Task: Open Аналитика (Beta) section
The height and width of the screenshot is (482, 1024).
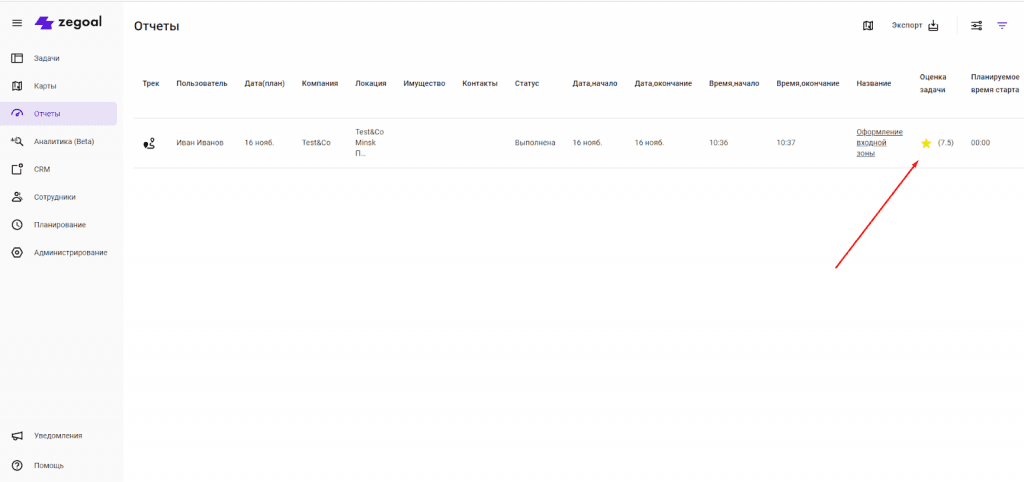Action: tap(63, 141)
